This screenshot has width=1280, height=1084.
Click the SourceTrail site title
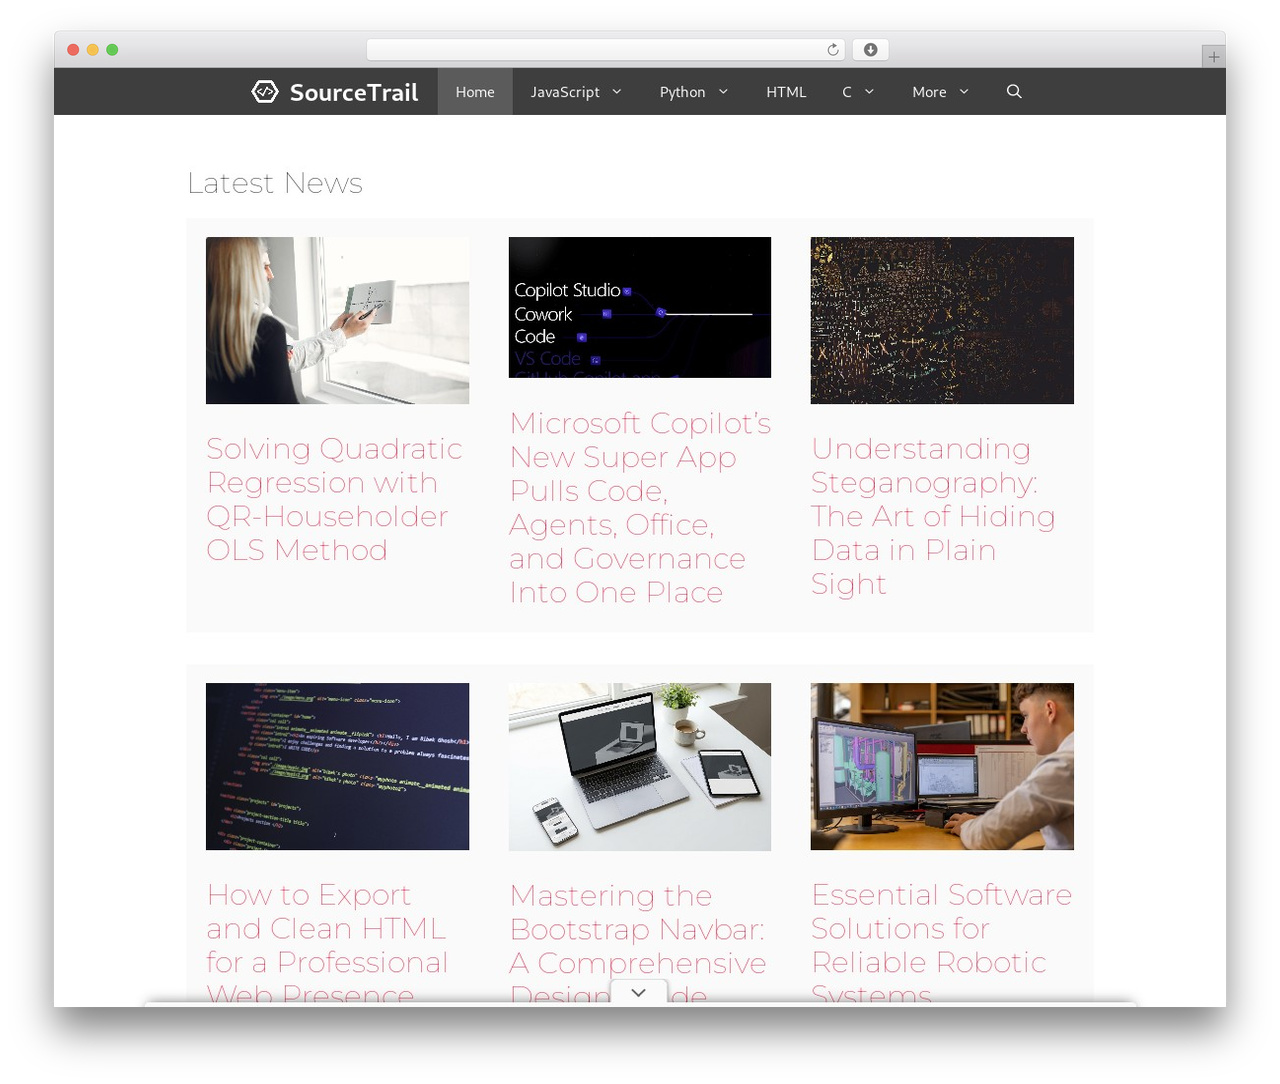pyautogui.click(x=354, y=92)
